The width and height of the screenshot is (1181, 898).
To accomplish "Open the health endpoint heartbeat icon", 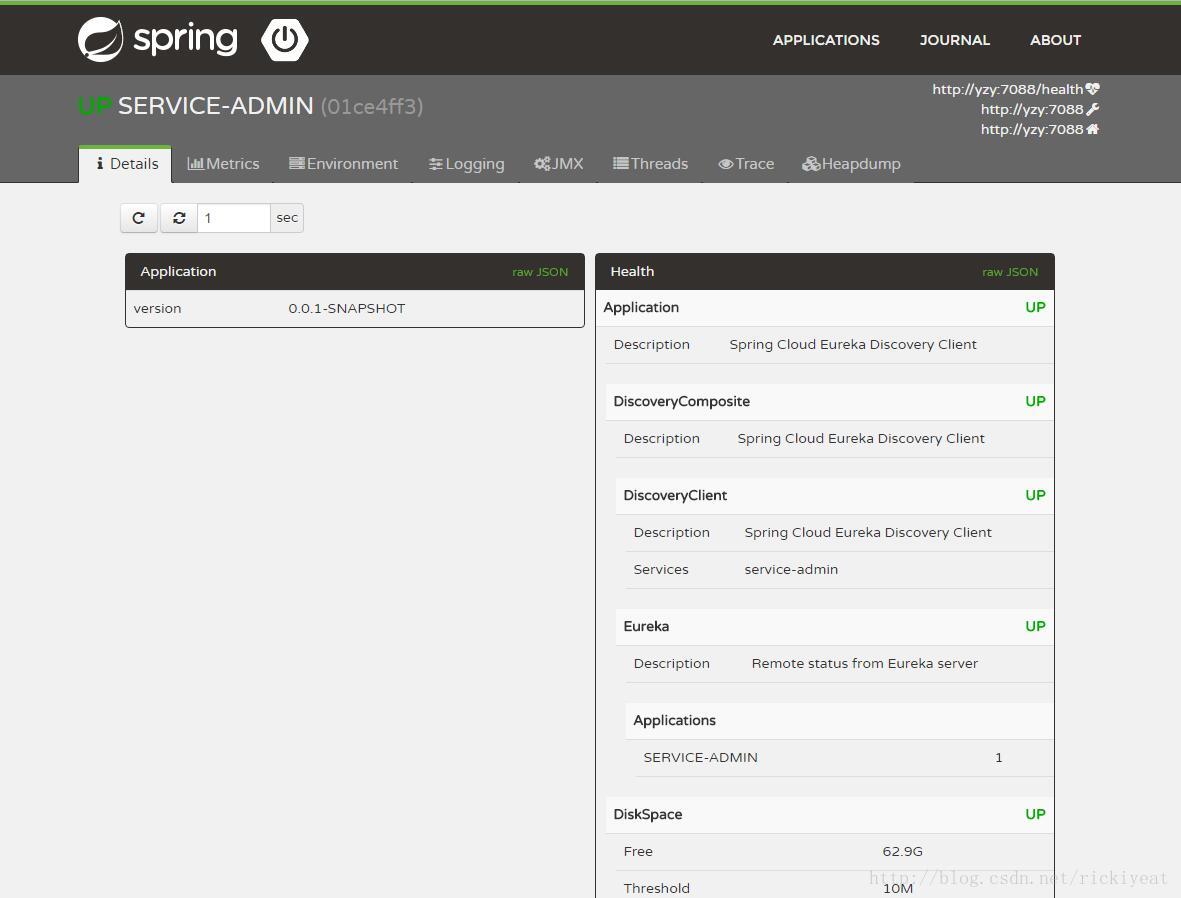I will coord(1093,88).
